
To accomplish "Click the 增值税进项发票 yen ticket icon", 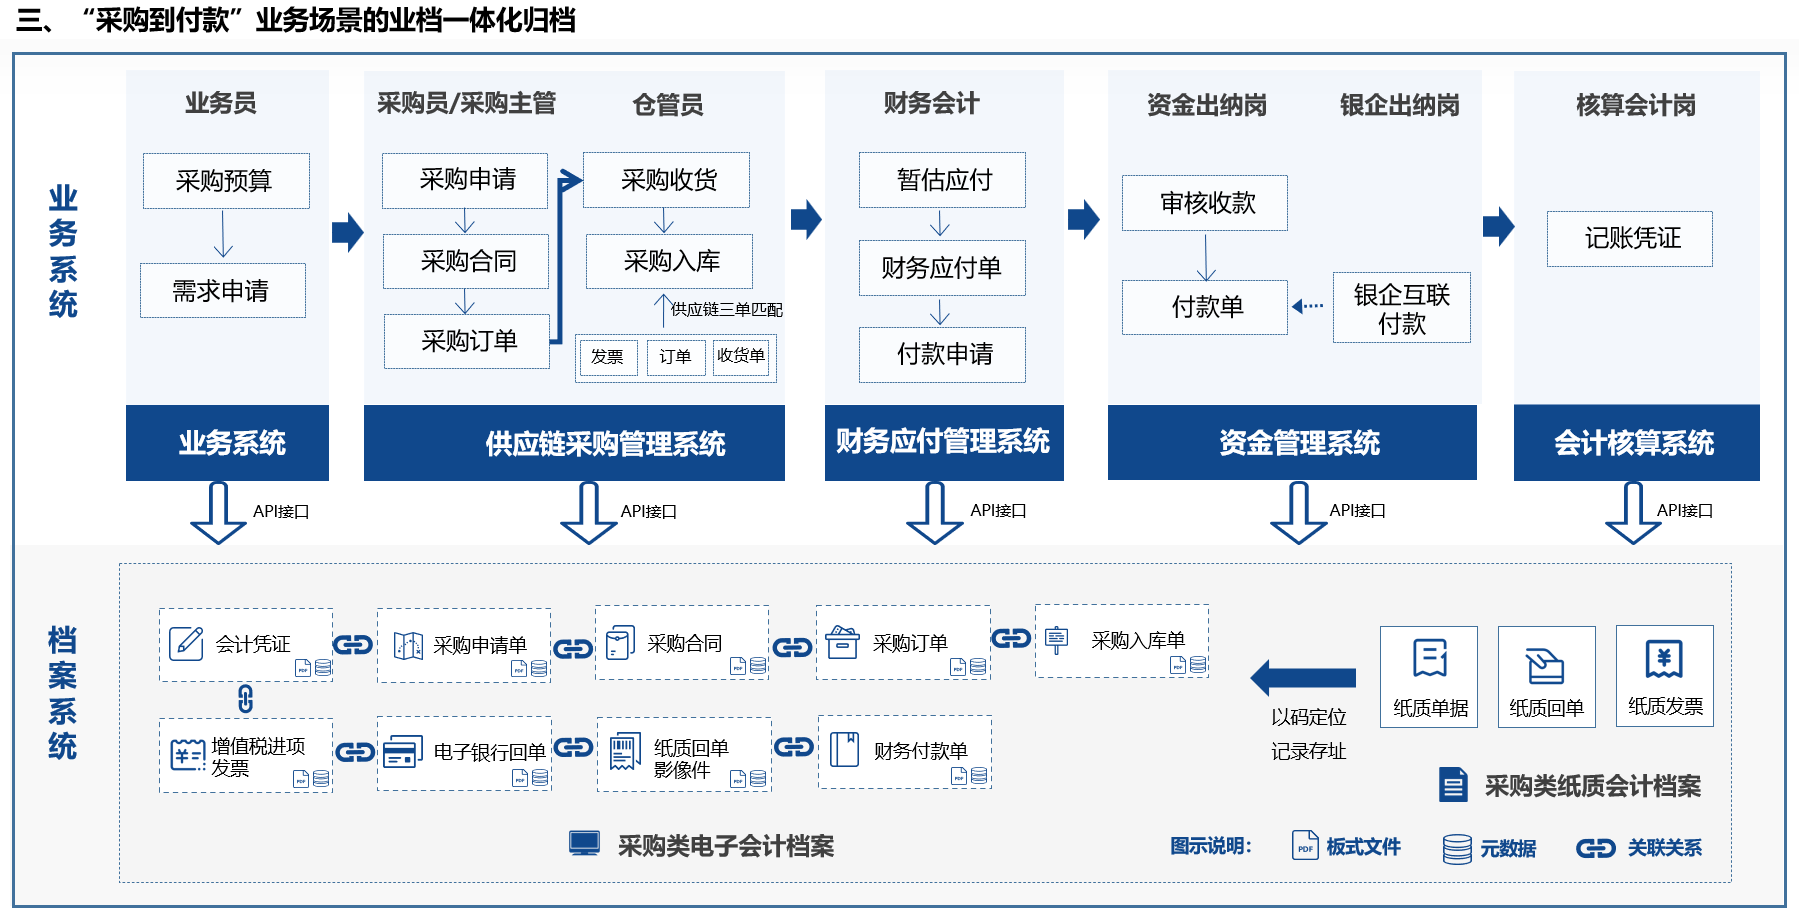I will (x=187, y=754).
